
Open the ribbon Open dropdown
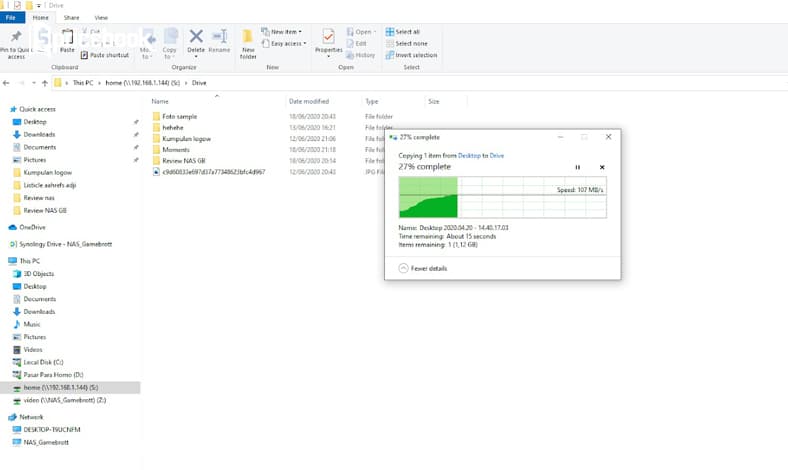coord(361,32)
